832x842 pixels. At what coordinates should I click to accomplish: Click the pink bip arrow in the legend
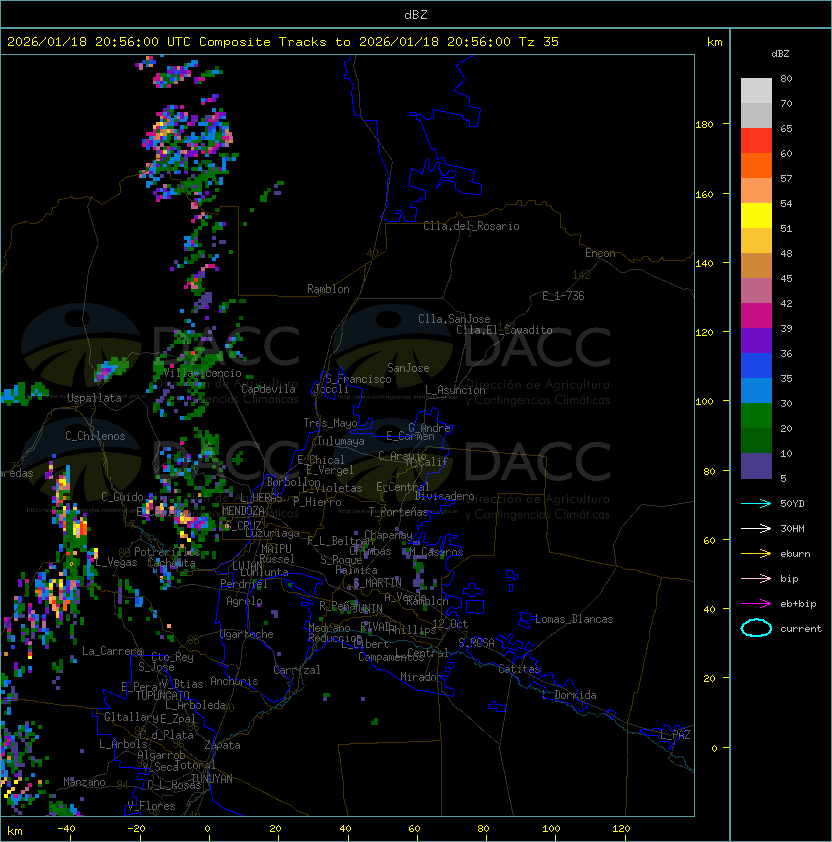click(x=756, y=578)
